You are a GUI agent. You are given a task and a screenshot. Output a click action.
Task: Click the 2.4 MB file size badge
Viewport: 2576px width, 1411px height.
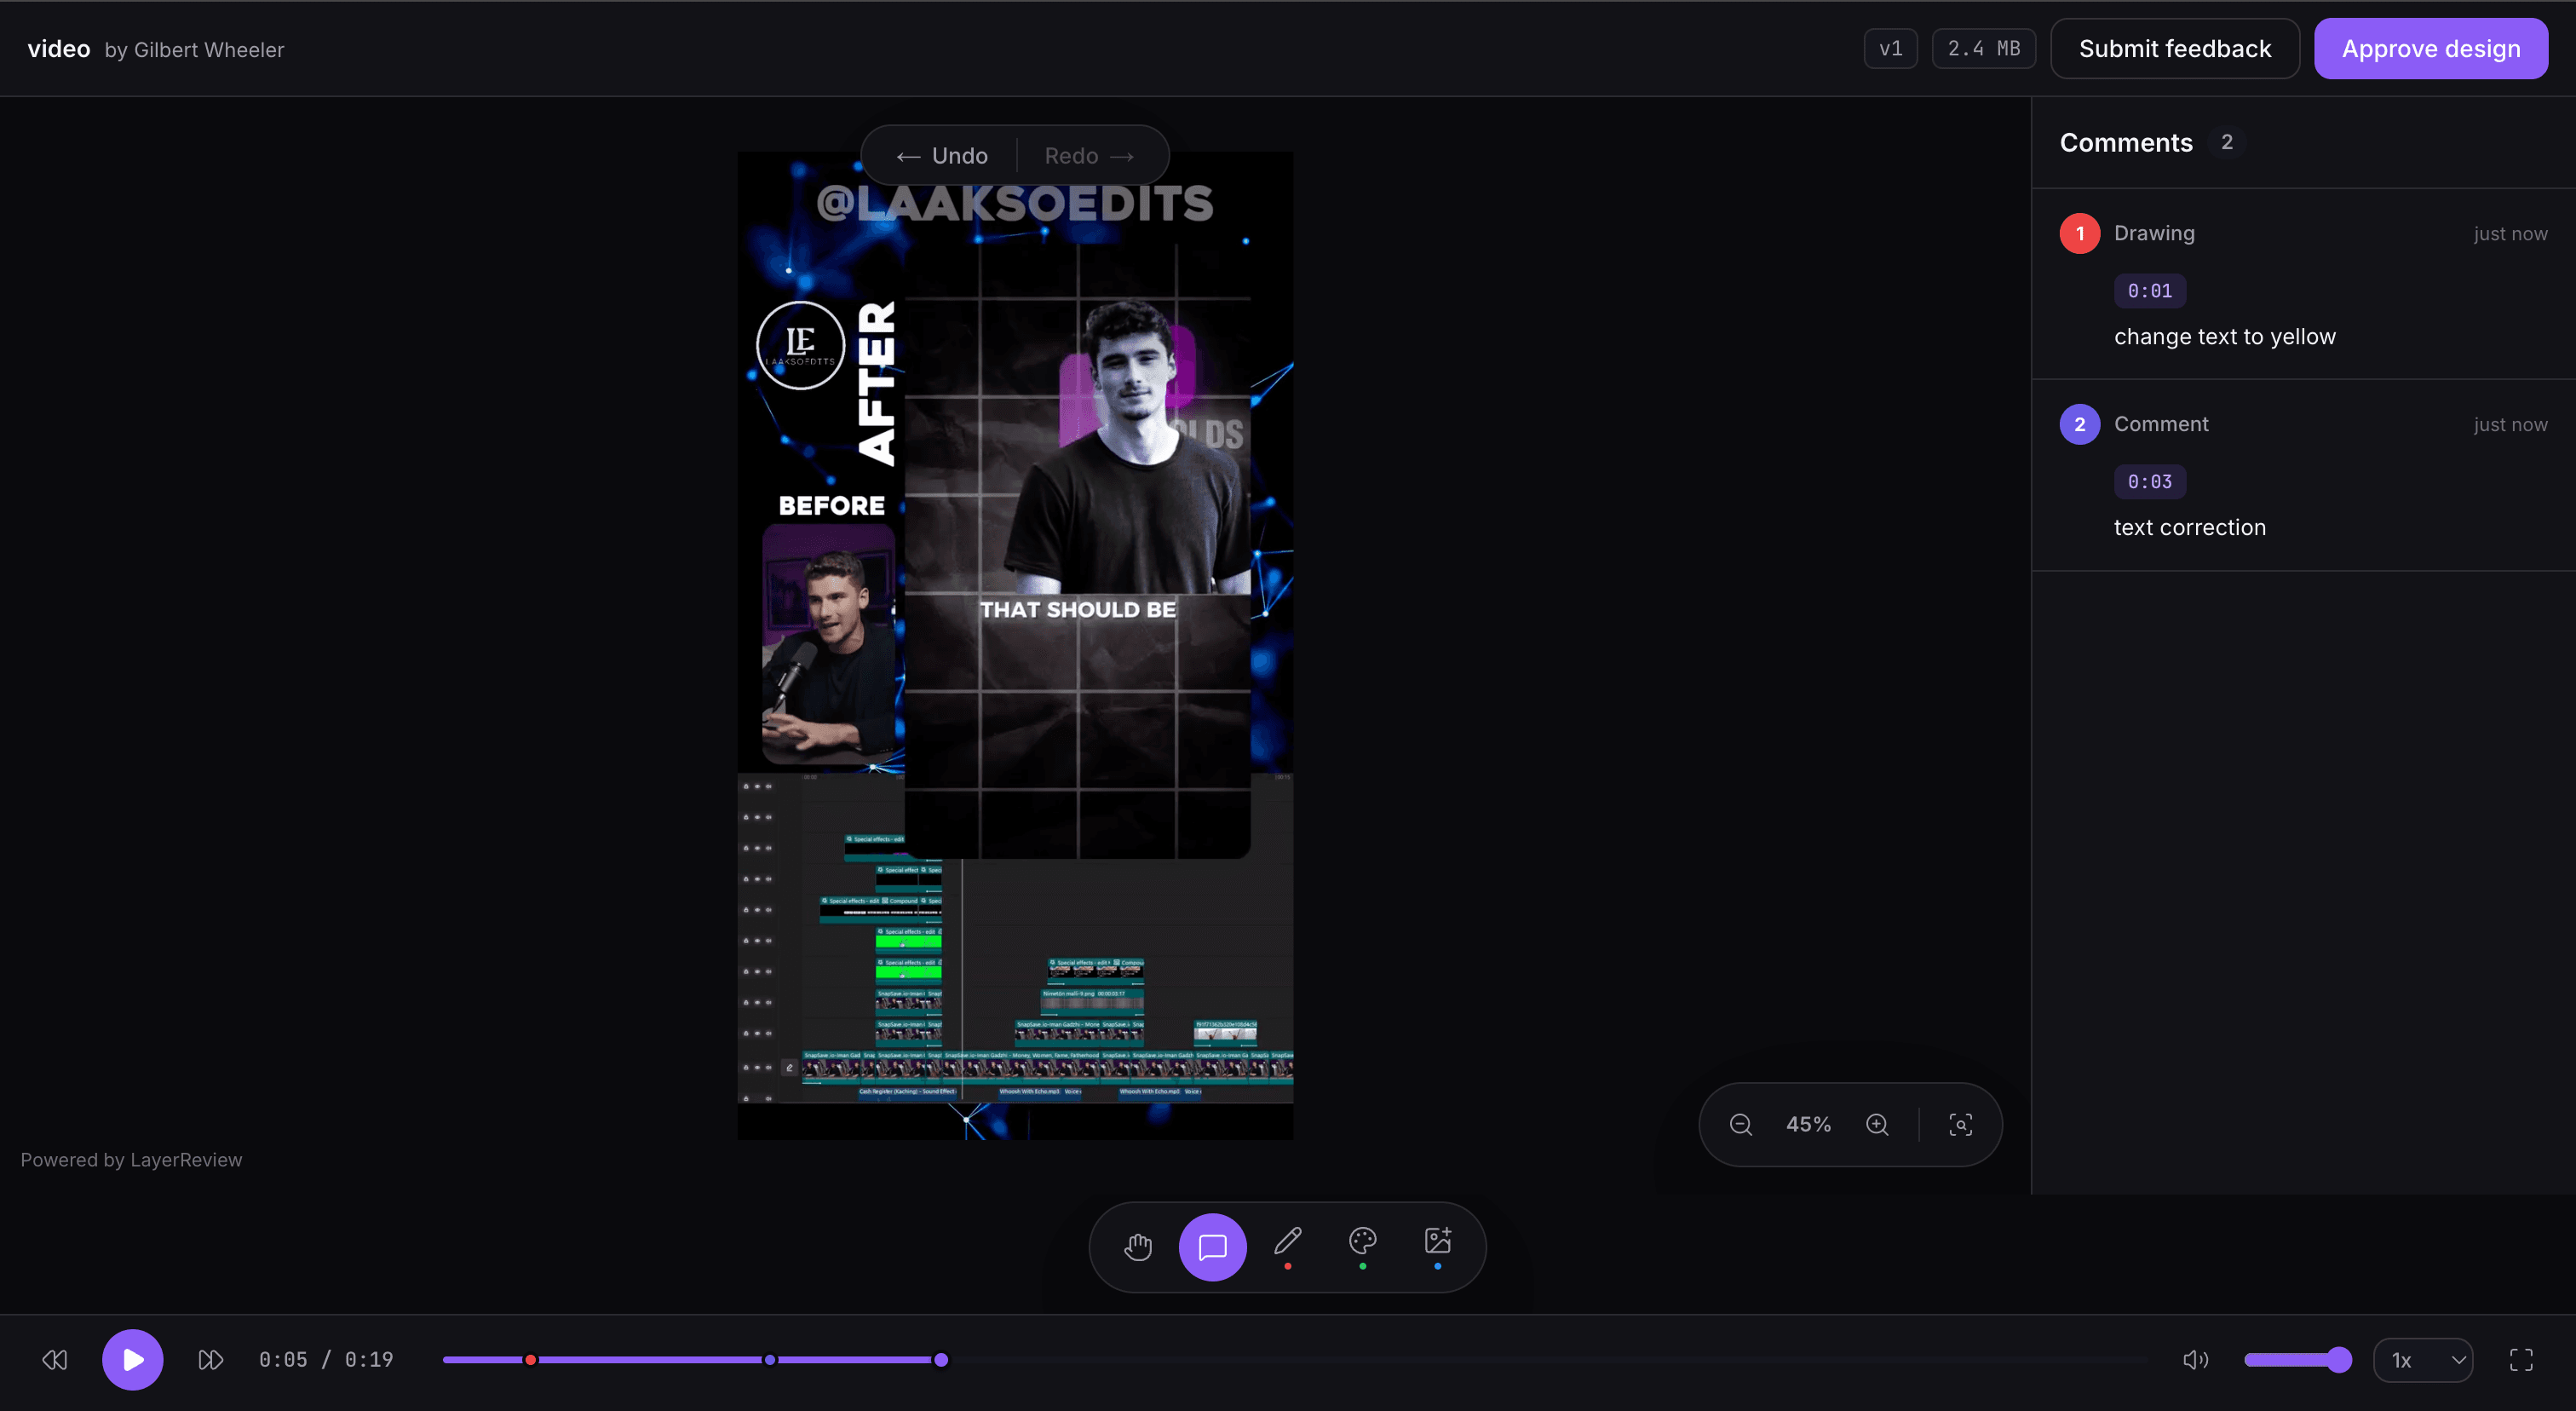(x=1983, y=48)
